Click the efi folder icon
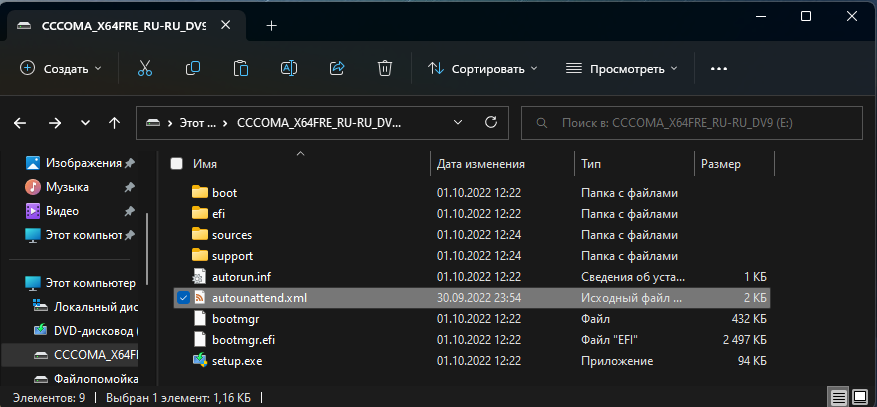Viewport: 877px width, 407px height. (x=200, y=214)
